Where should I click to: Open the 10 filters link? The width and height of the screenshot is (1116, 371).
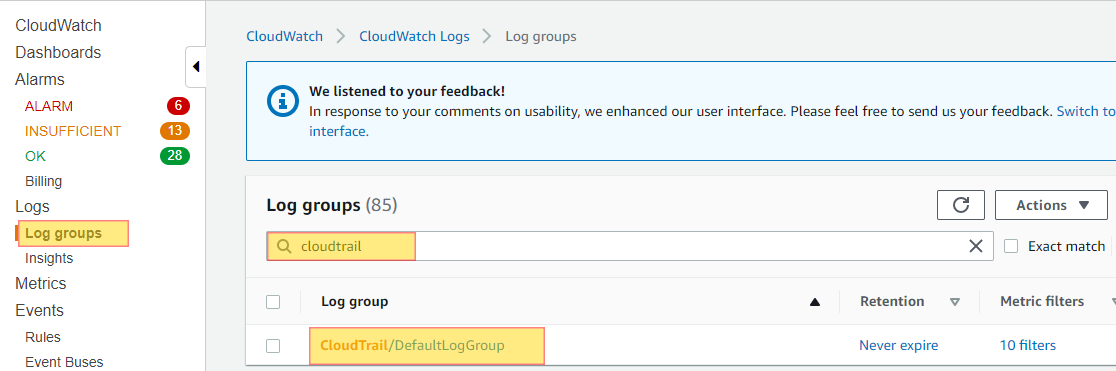point(1028,345)
